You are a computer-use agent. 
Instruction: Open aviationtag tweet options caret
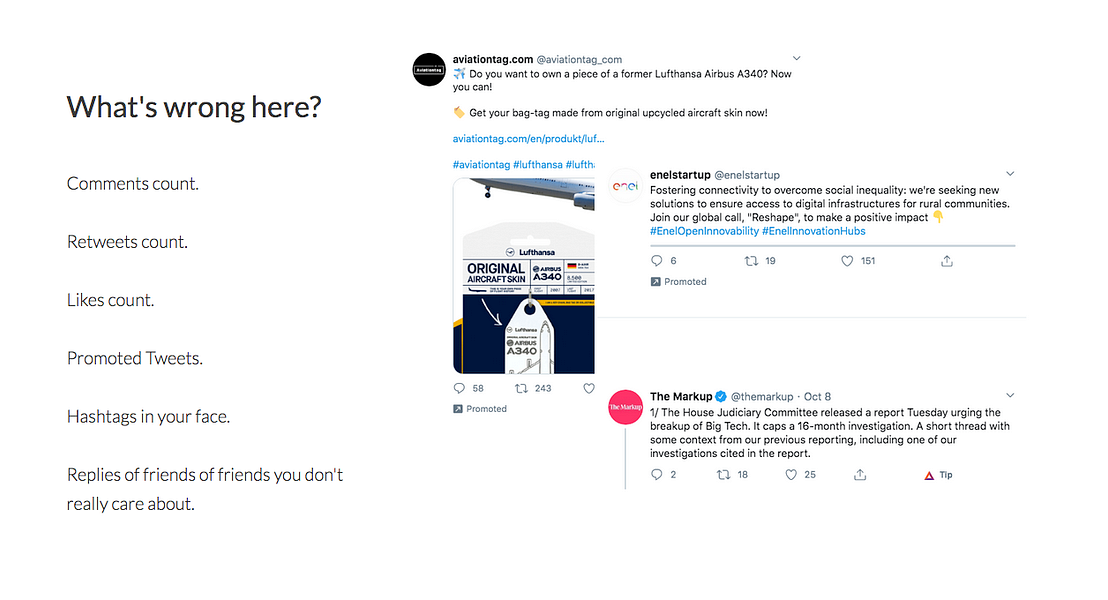796,58
